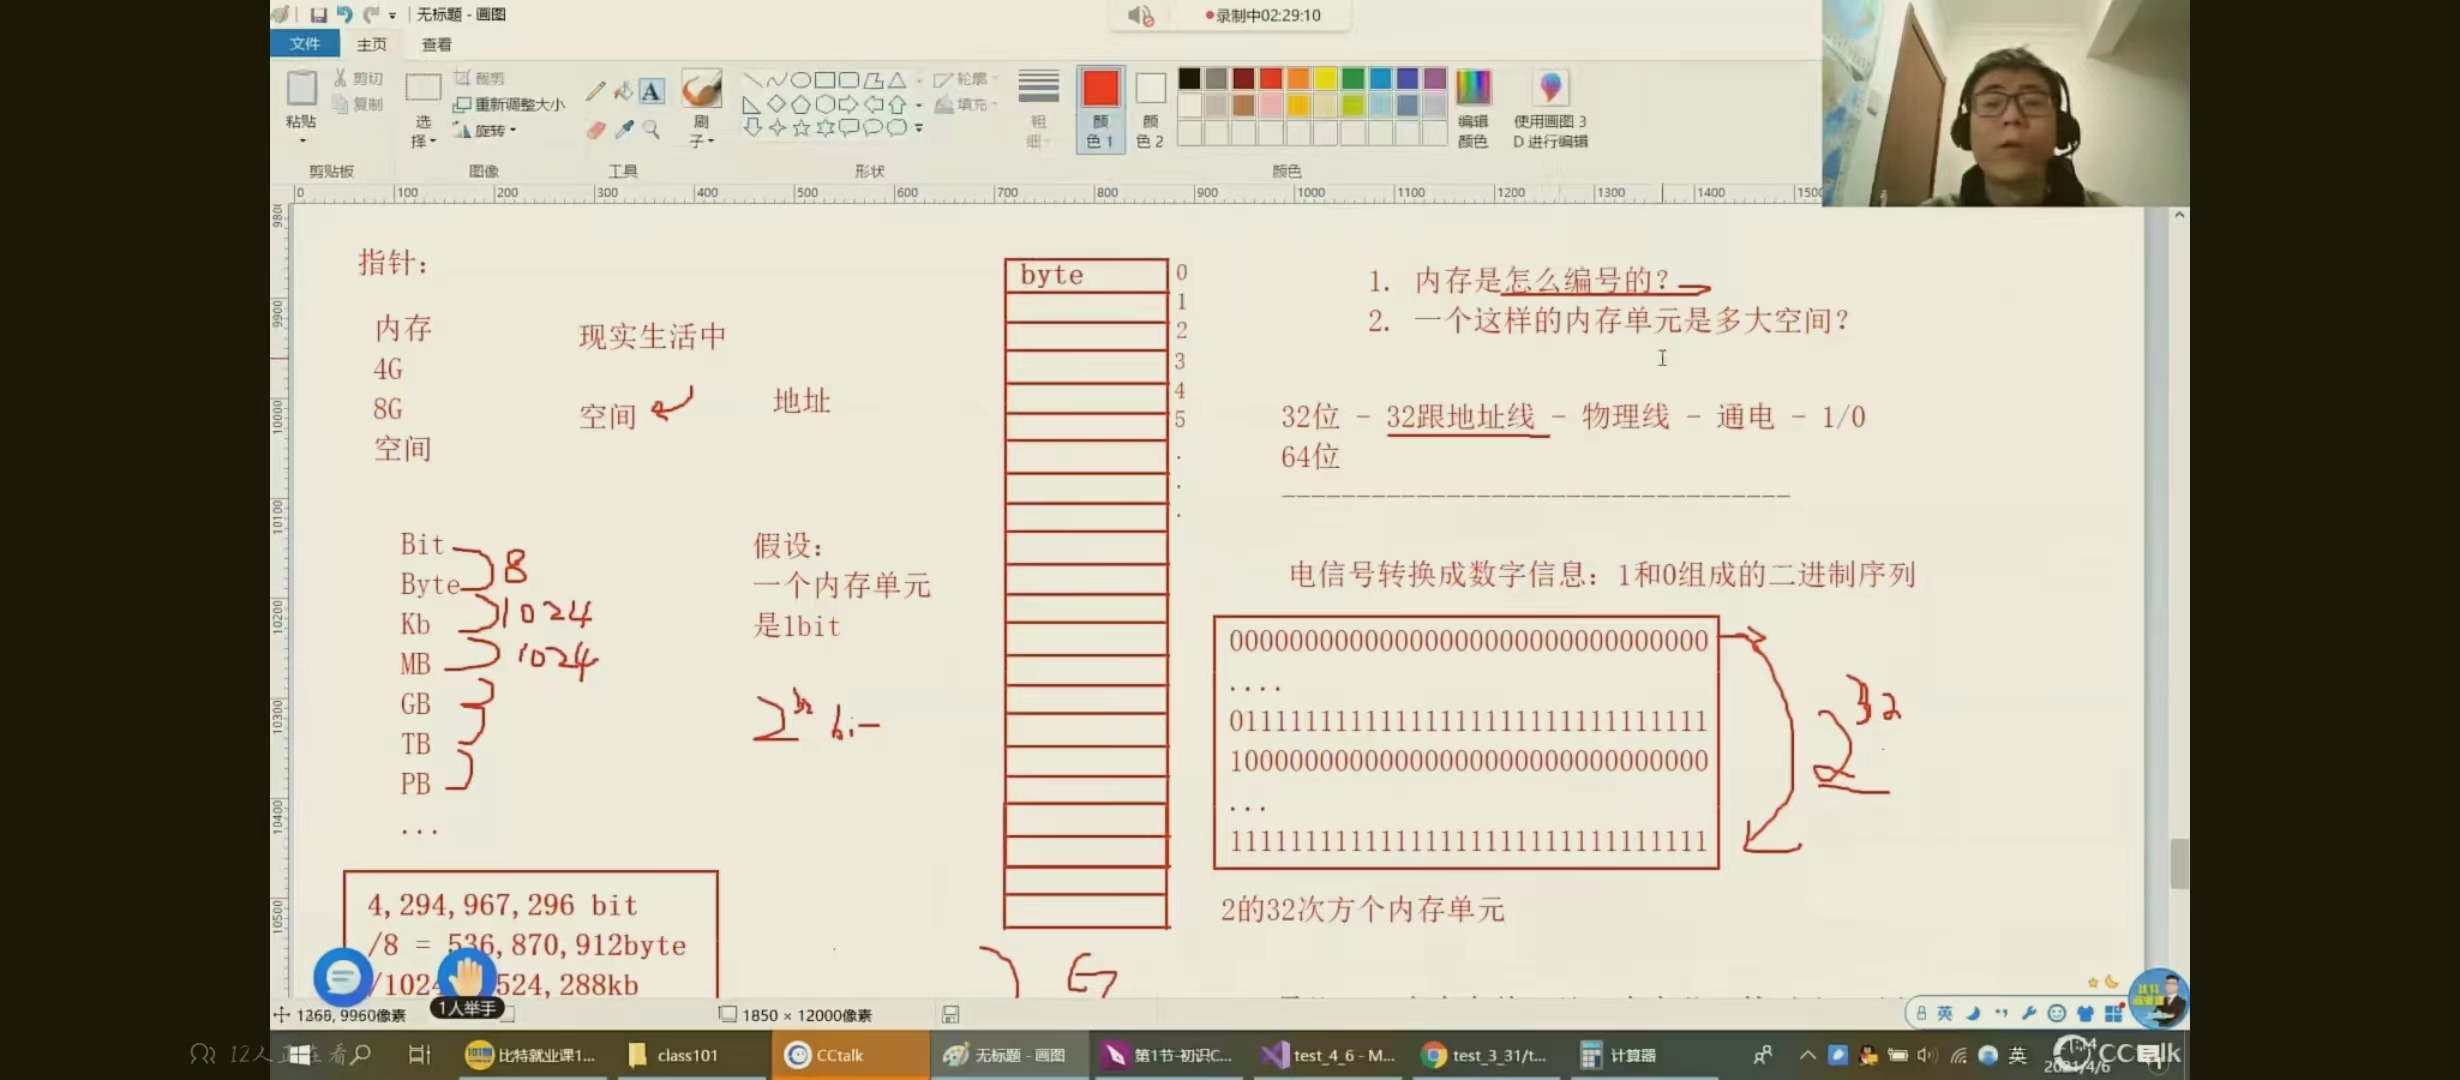The width and height of the screenshot is (2460, 1080).
Task: Select the Fill with color bucket tool
Action: coord(623,91)
